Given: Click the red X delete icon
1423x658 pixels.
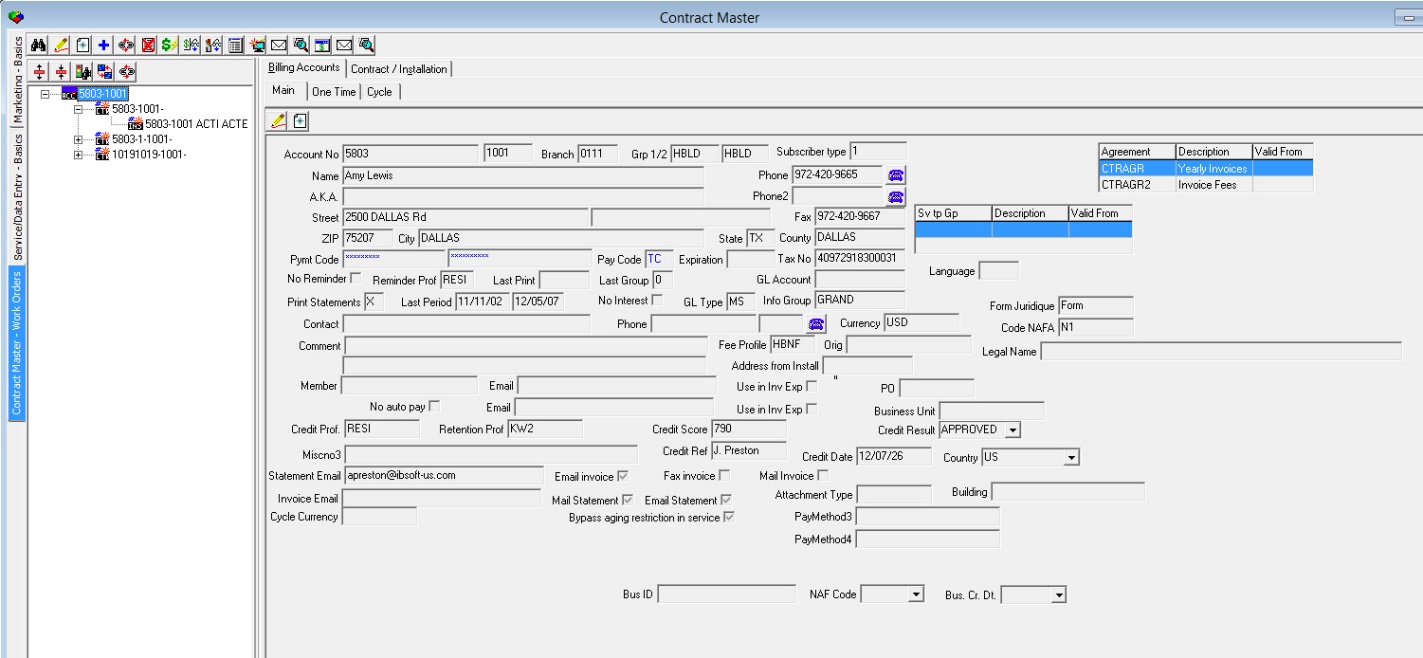Looking at the screenshot, I should 148,45.
